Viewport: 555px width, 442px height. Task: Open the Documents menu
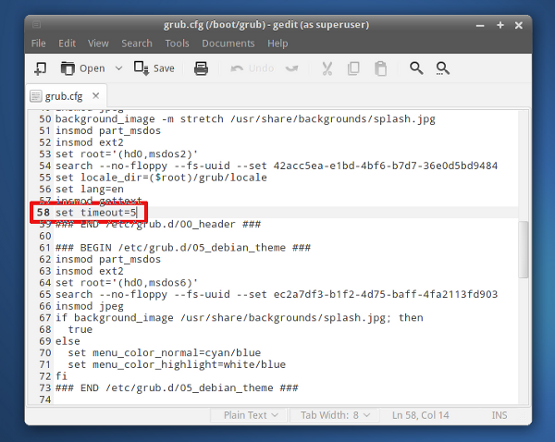[x=228, y=44]
